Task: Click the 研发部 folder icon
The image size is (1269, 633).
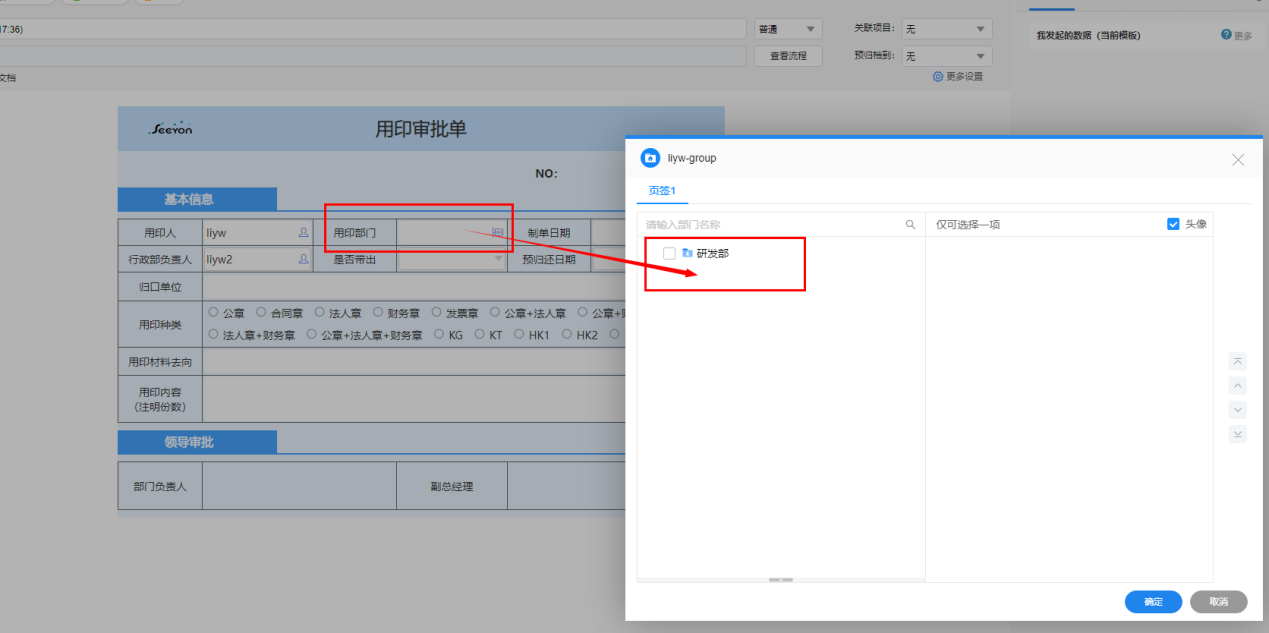Action: tap(687, 254)
